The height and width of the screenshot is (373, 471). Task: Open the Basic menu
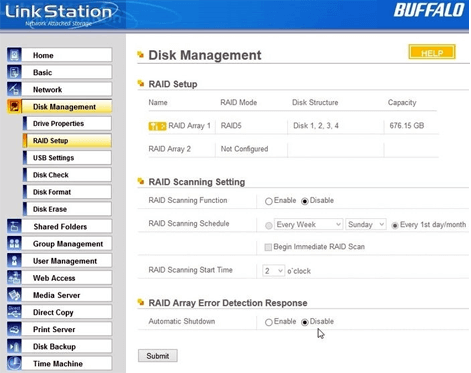point(67,72)
